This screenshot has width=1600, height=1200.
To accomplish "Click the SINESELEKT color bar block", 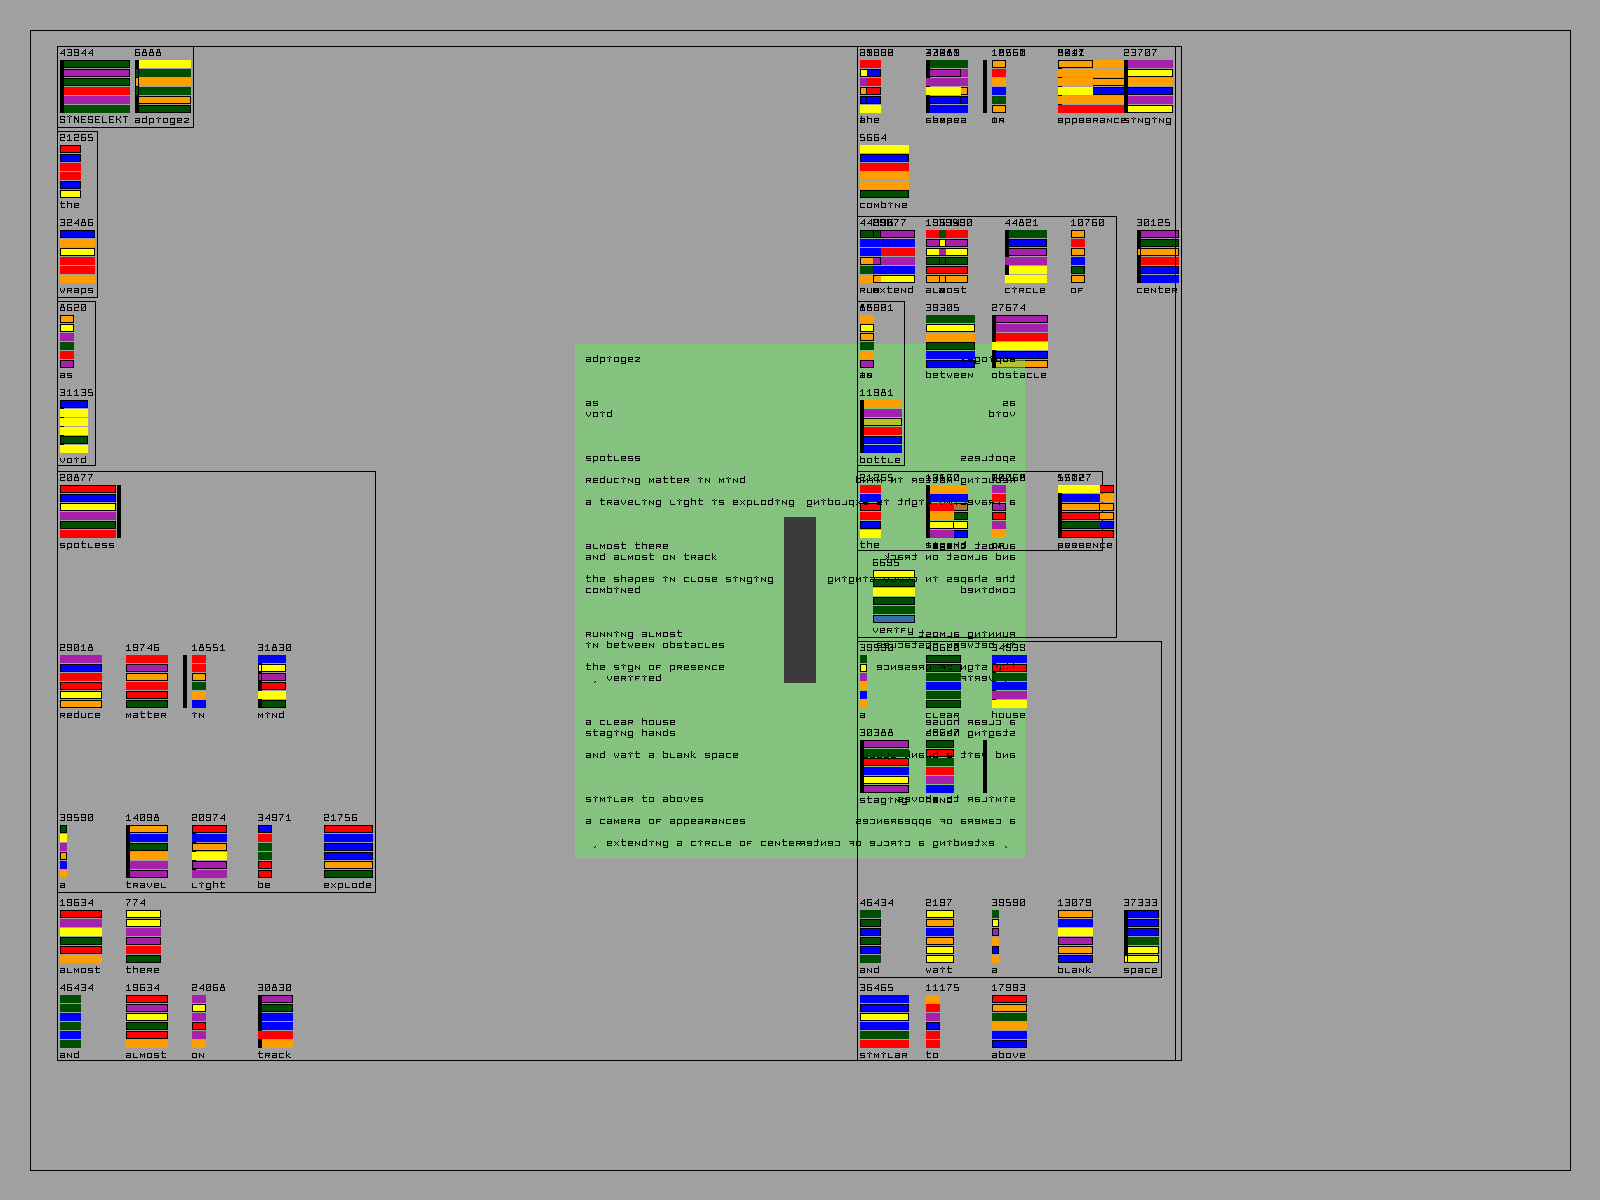I will coord(96,87).
